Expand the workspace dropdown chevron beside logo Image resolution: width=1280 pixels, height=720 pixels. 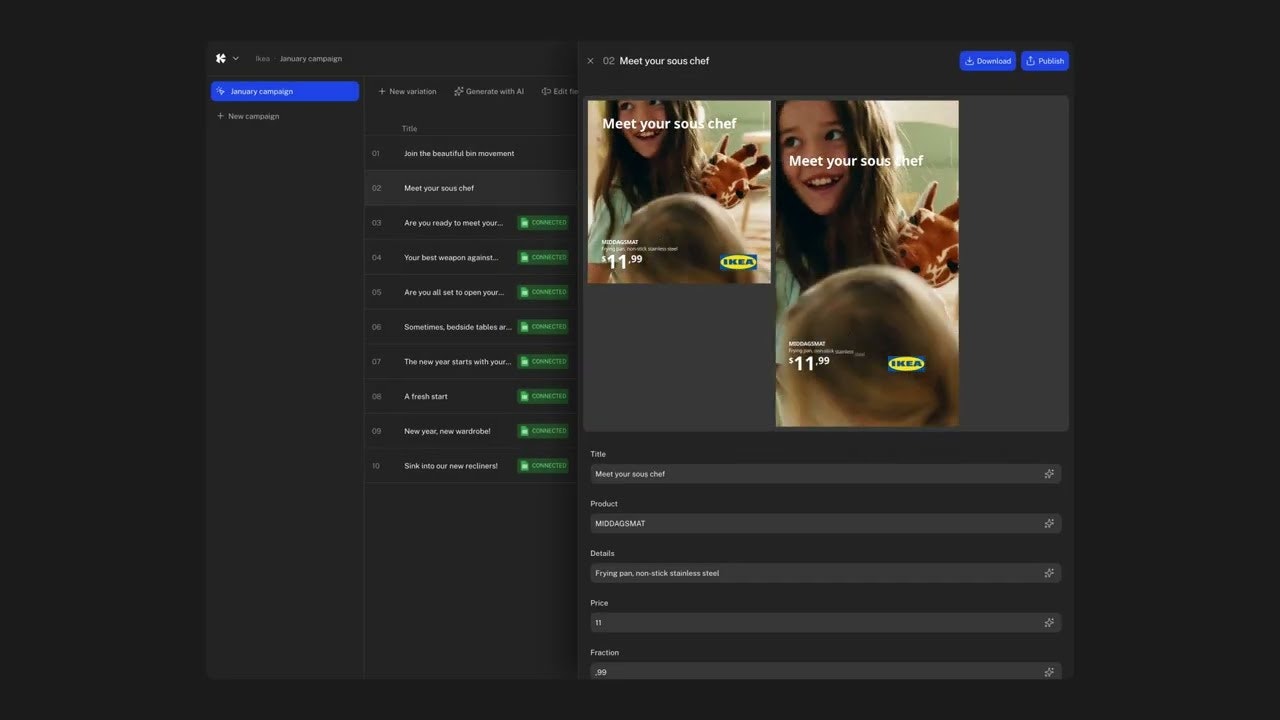[x=236, y=58]
